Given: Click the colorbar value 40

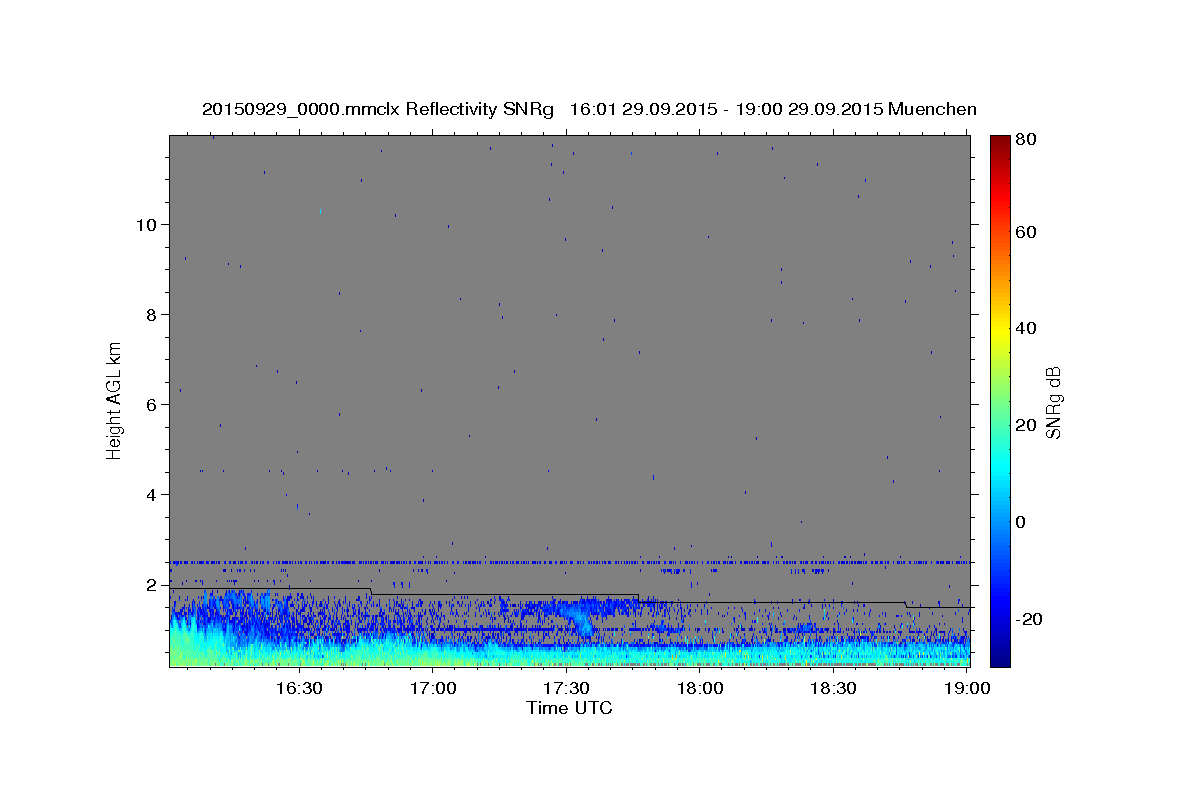Looking at the screenshot, I should 1026,328.
